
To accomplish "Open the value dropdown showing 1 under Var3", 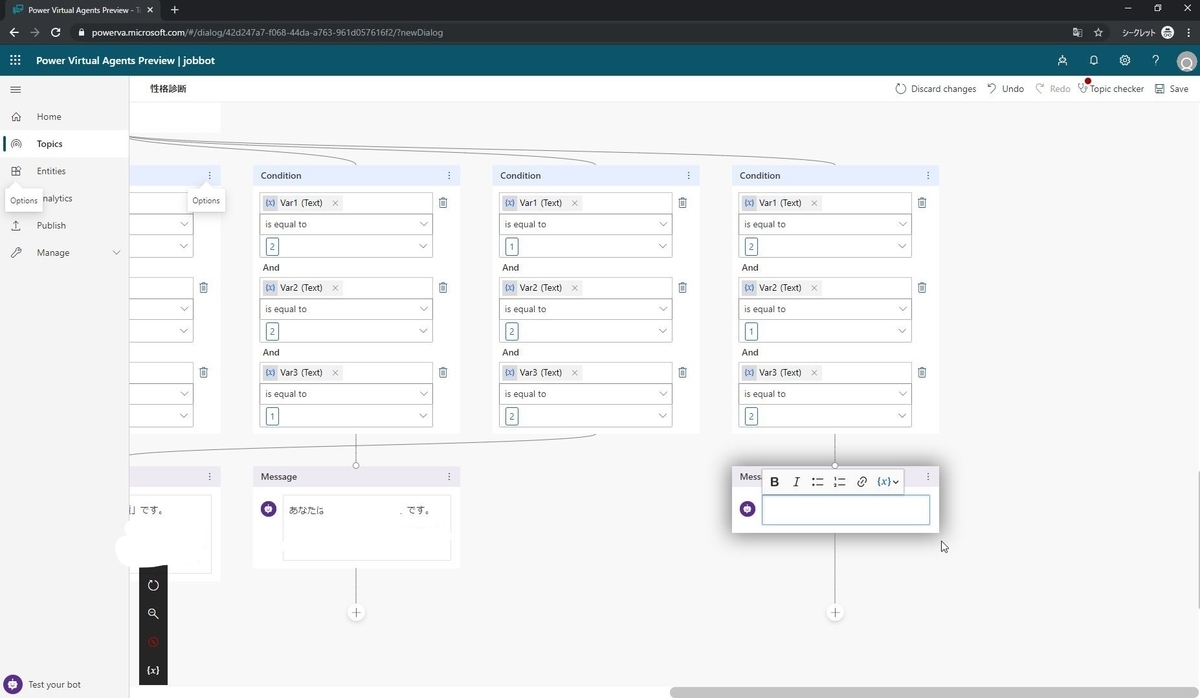I will pyautogui.click(x=346, y=415).
